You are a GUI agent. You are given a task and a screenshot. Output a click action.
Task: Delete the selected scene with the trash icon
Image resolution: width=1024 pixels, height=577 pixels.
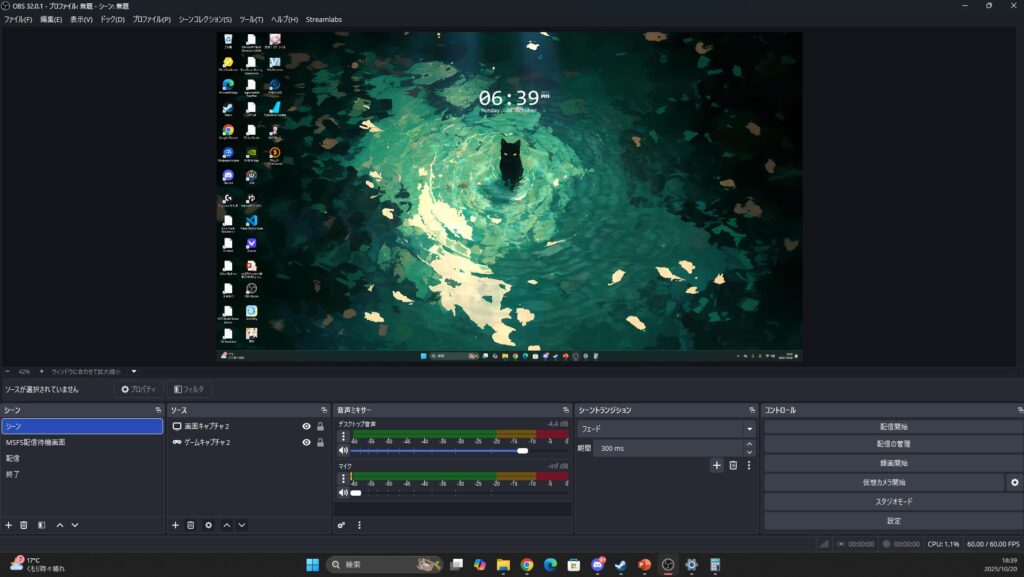pyautogui.click(x=24, y=525)
